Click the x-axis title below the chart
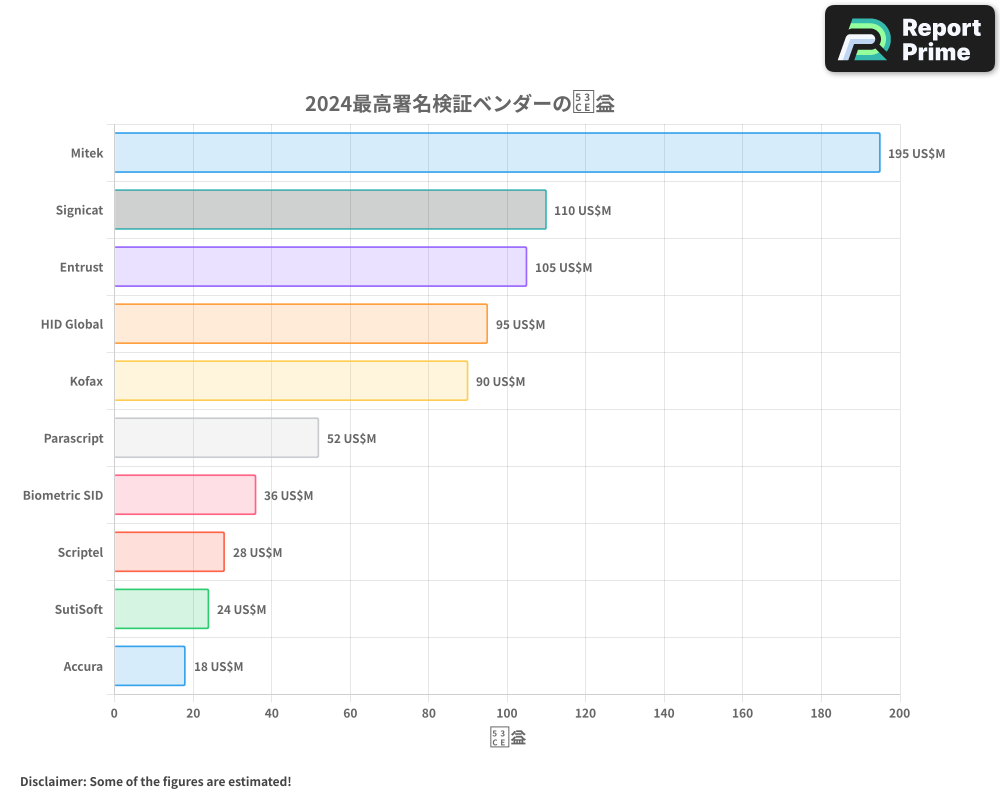 508,736
